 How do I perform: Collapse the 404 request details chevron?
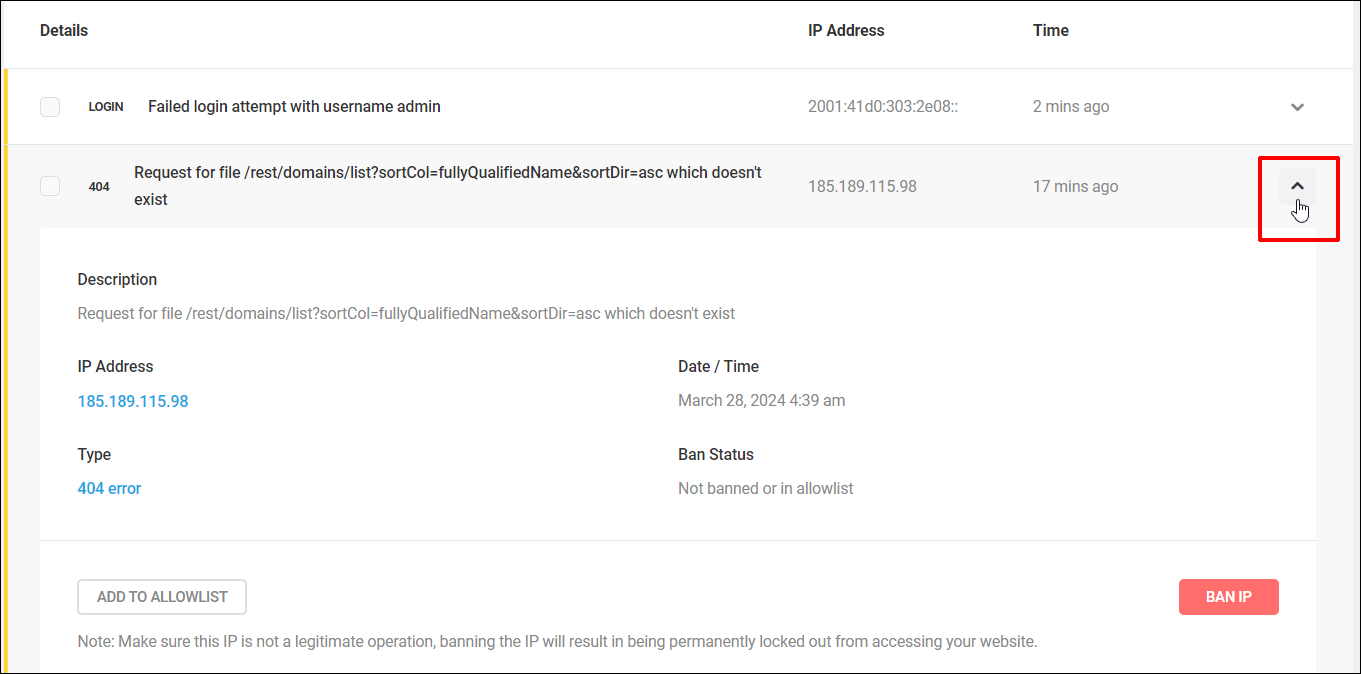[1297, 186]
